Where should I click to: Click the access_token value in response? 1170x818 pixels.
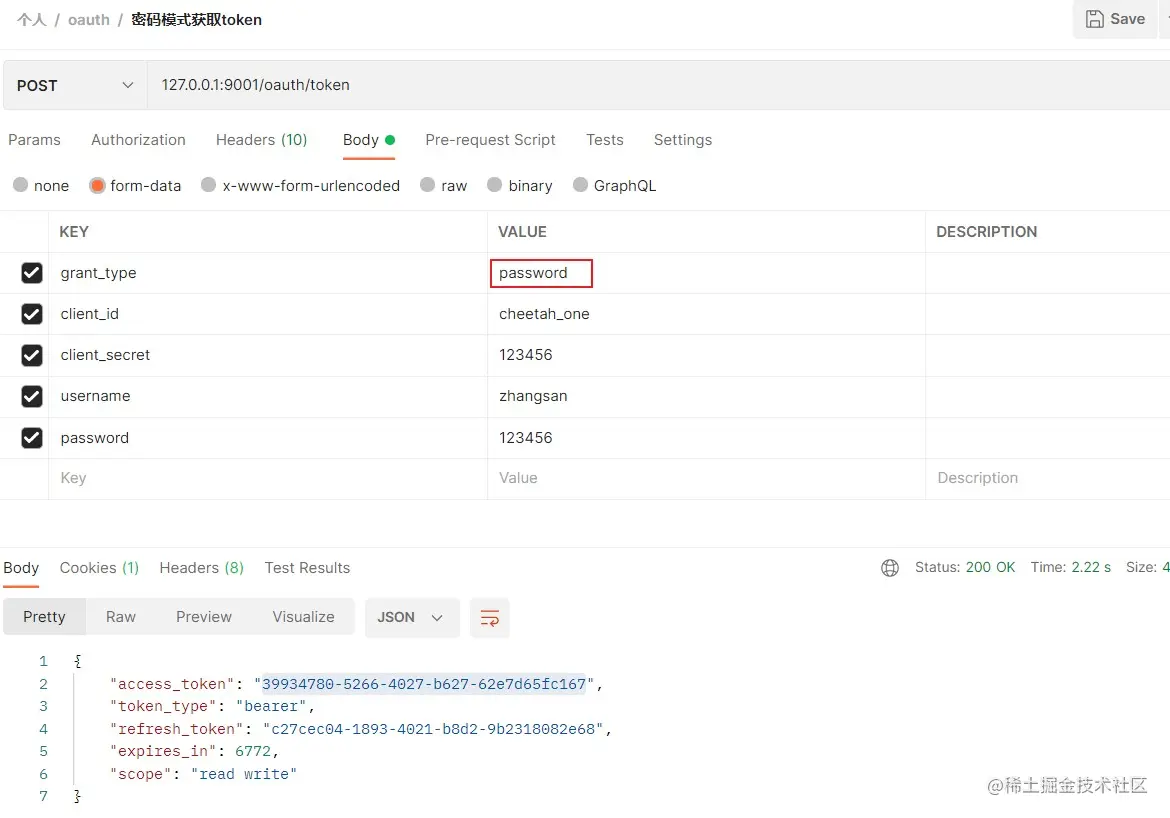click(424, 684)
